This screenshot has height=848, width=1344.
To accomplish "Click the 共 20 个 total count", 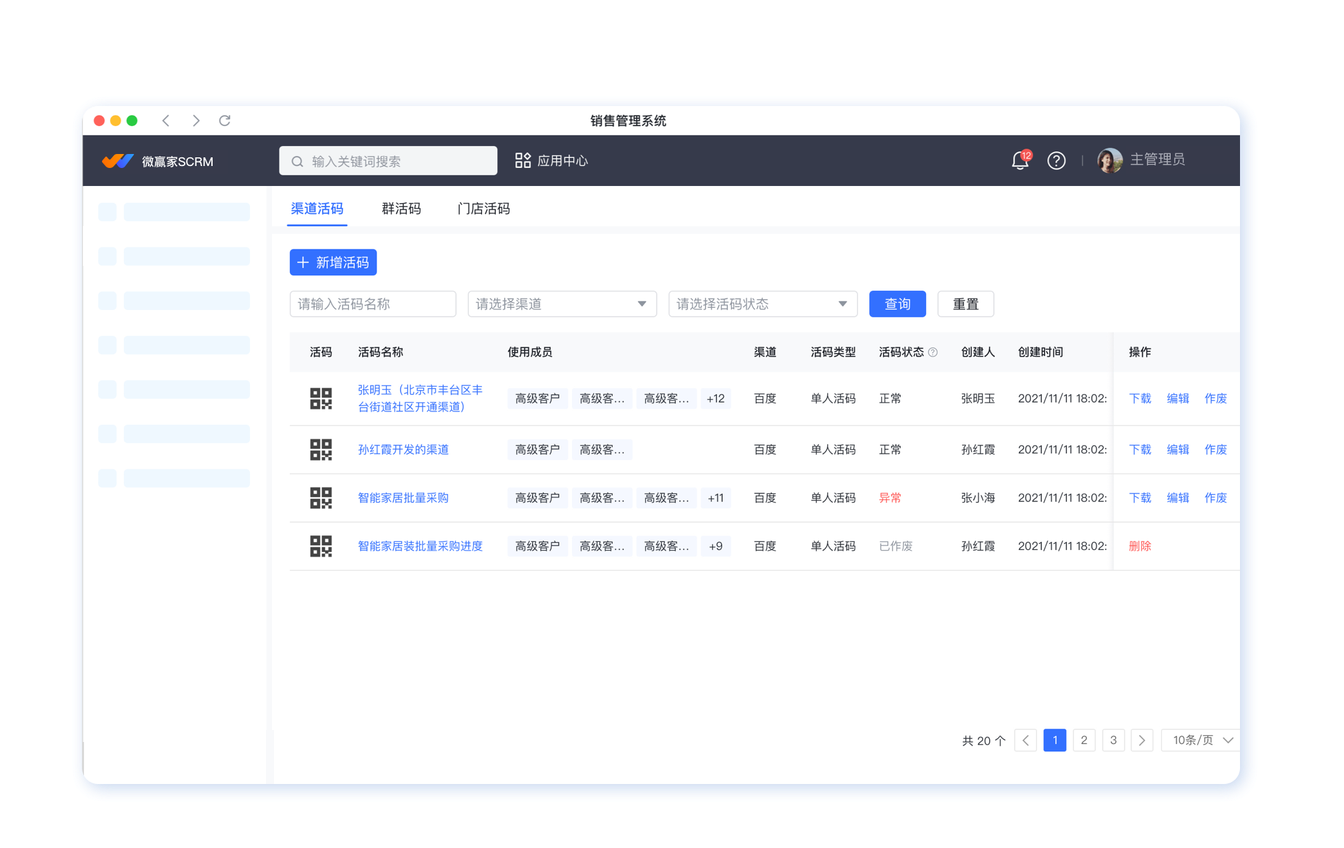I will [984, 741].
